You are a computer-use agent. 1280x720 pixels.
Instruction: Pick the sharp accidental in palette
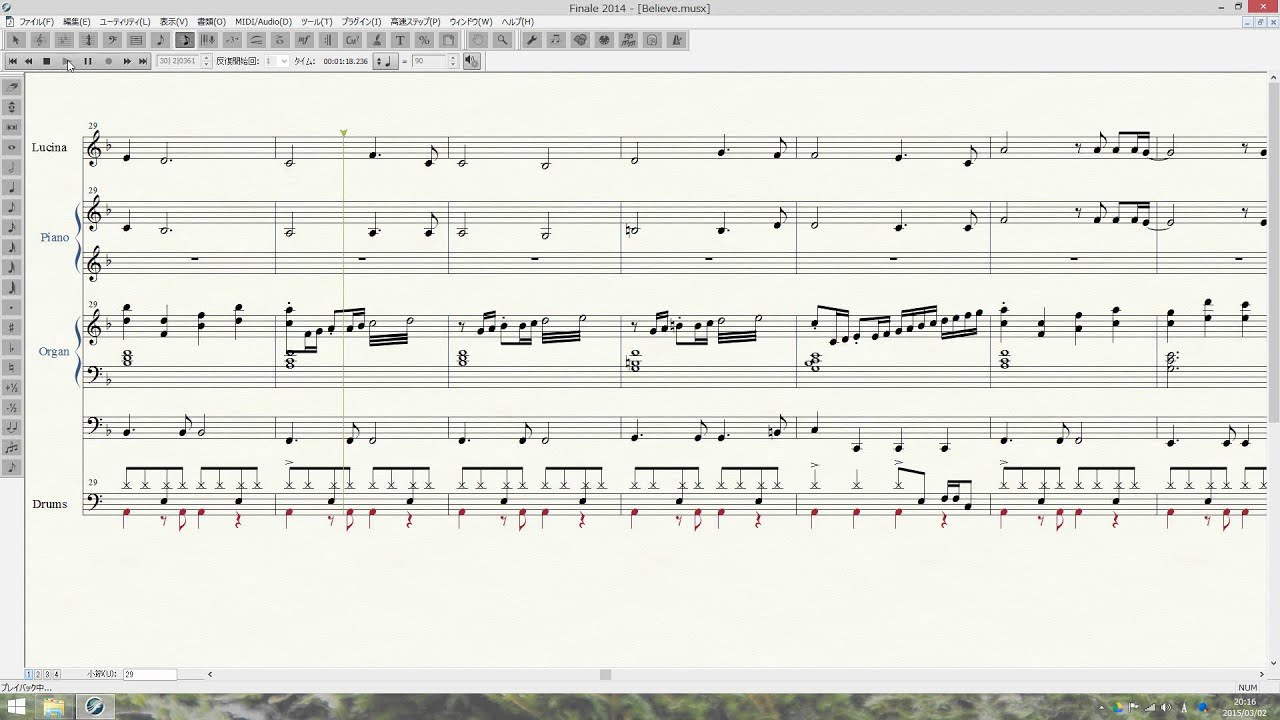pos(12,327)
